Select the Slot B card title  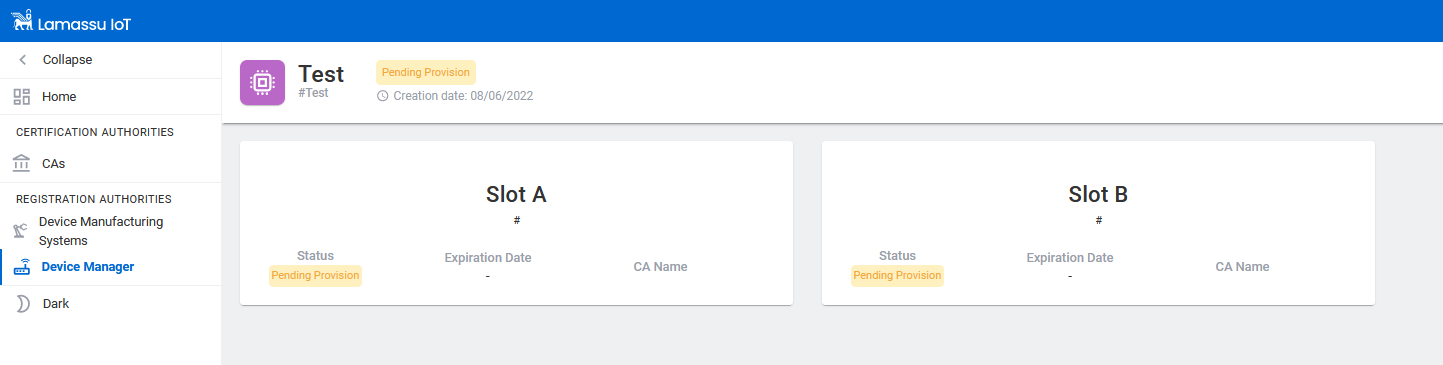[1098, 195]
